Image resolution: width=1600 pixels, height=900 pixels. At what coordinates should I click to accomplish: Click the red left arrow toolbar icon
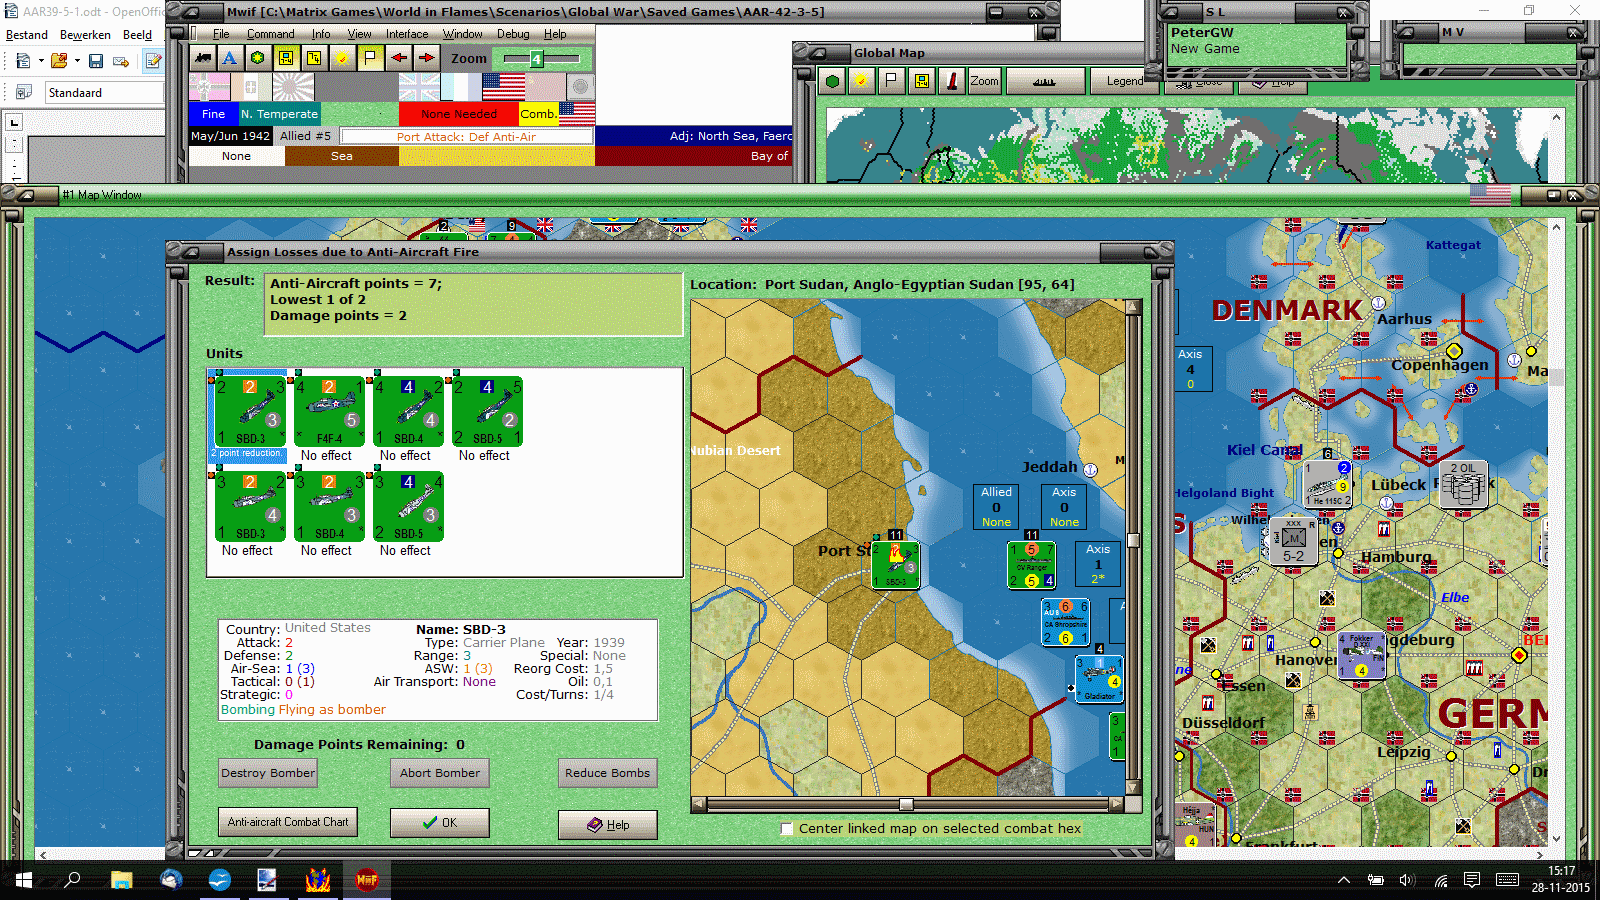tap(398, 58)
